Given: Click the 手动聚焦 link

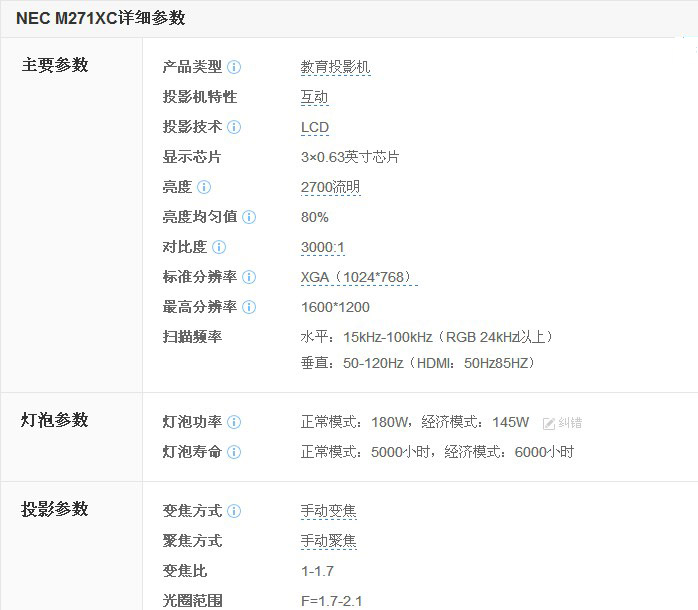Looking at the screenshot, I should coord(329,541).
